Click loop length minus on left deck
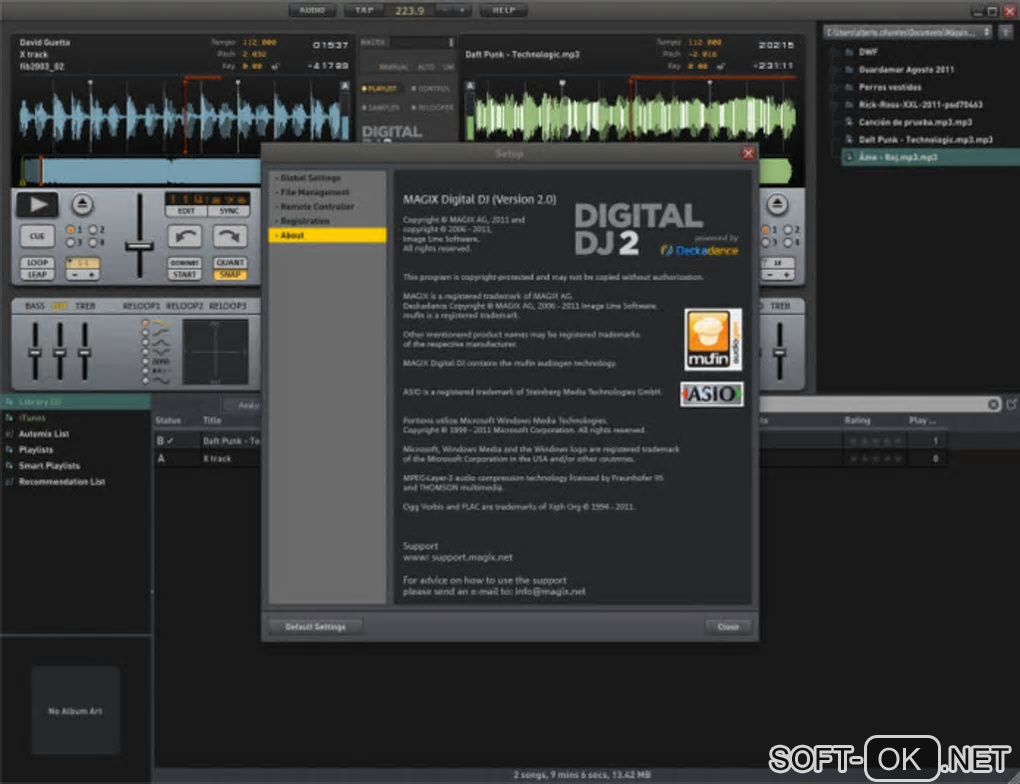The image size is (1020, 784). click(75, 275)
